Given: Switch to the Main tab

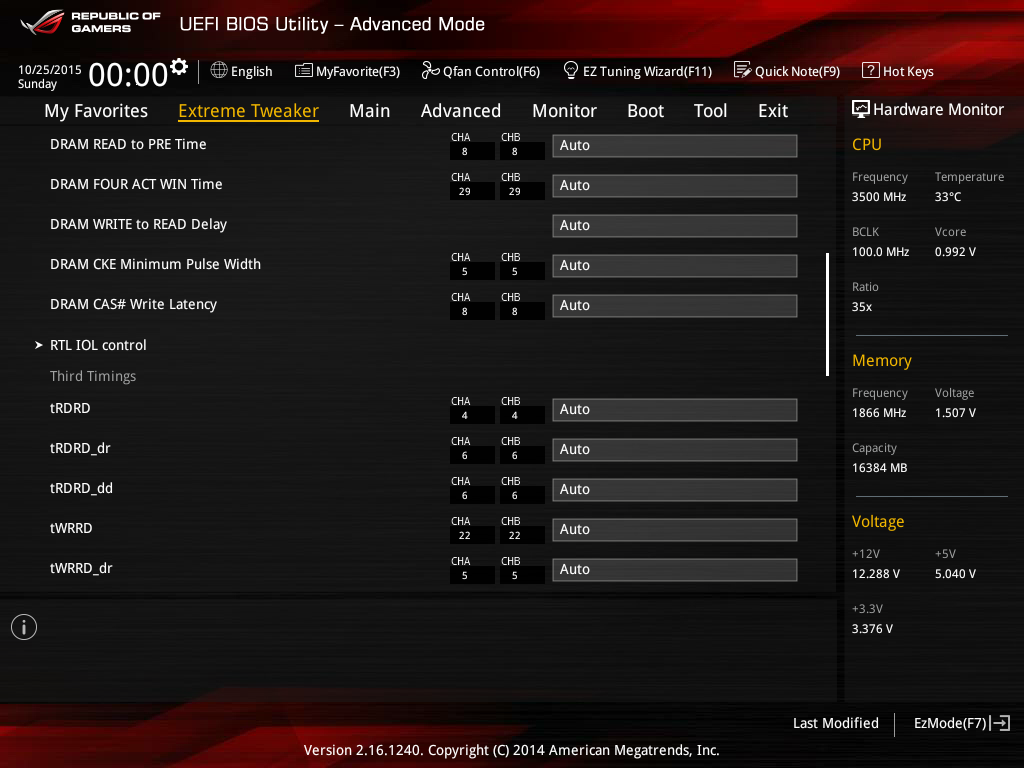Looking at the screenshot, I should coord(370,111).
